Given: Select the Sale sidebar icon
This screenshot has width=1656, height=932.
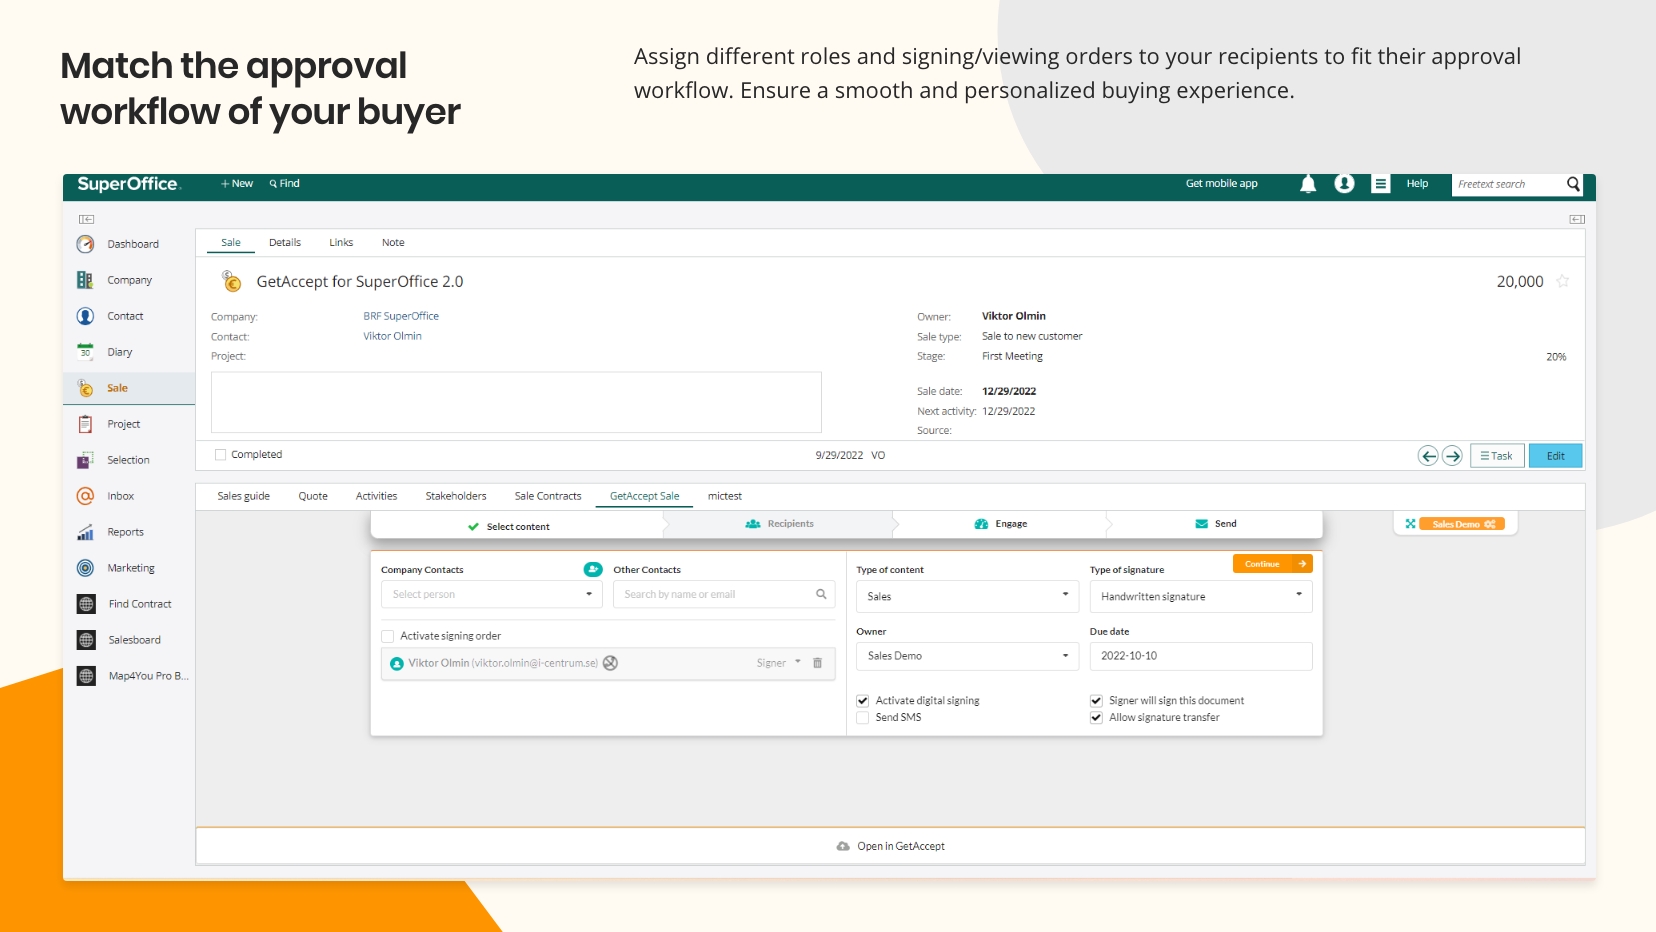Looking at the screenshot, I should click(x=86, y=388).
